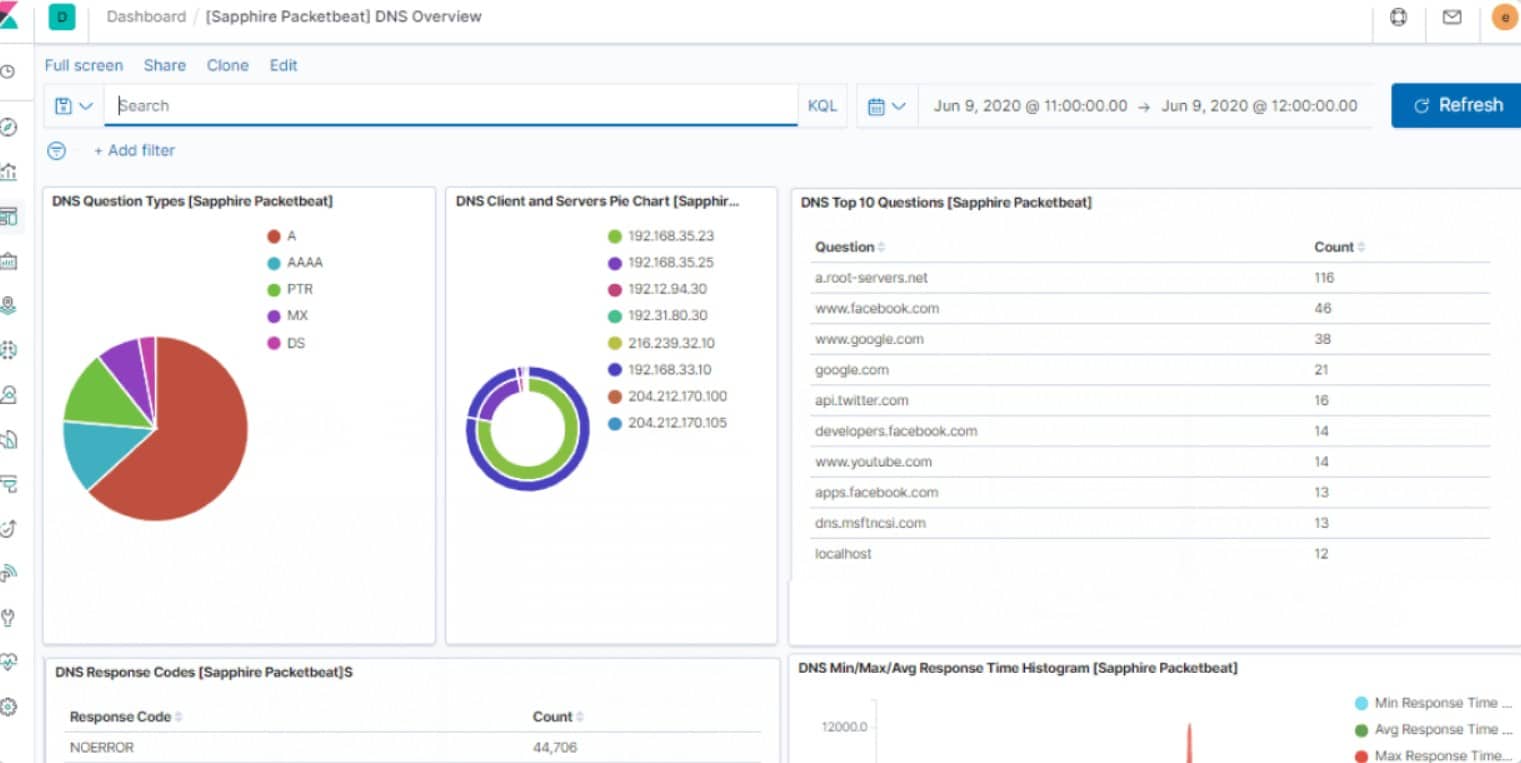
Task: Sort the Top 10 Questions table by Question
Action: click(x=850, y=247)
